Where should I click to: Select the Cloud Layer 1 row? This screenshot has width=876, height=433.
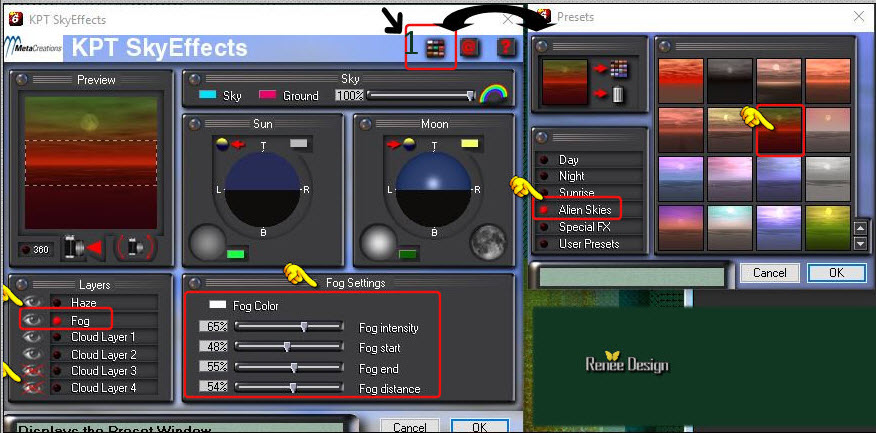104,337
